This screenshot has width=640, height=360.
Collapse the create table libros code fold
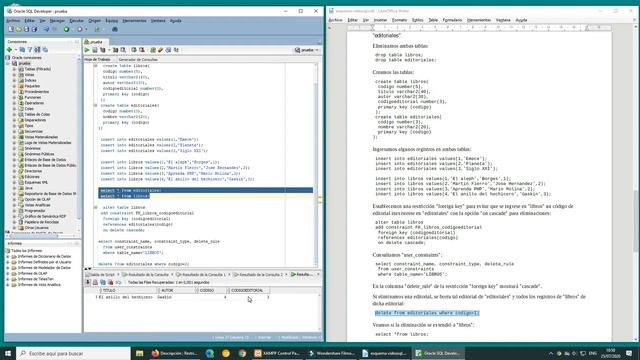[96, 66]
